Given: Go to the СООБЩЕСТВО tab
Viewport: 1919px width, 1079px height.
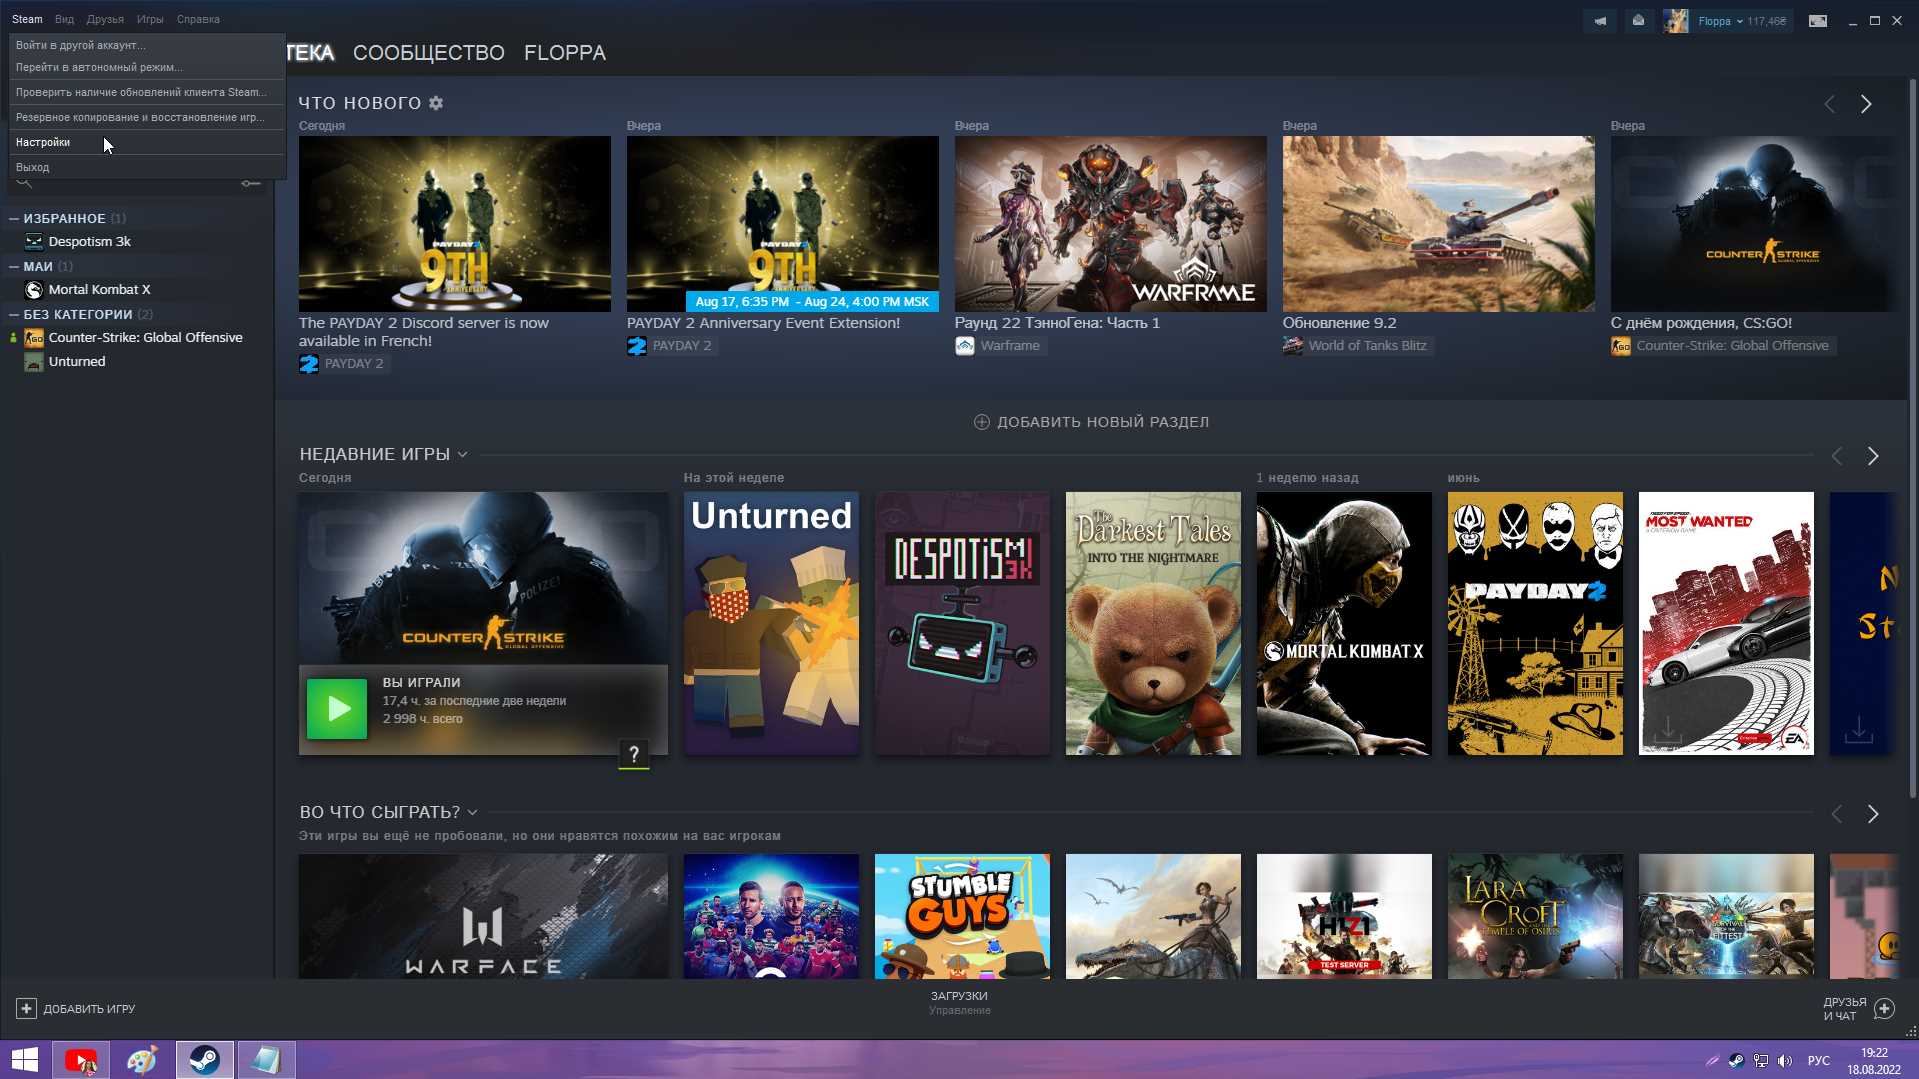Looking at the screenshot, I should point(429,53).
